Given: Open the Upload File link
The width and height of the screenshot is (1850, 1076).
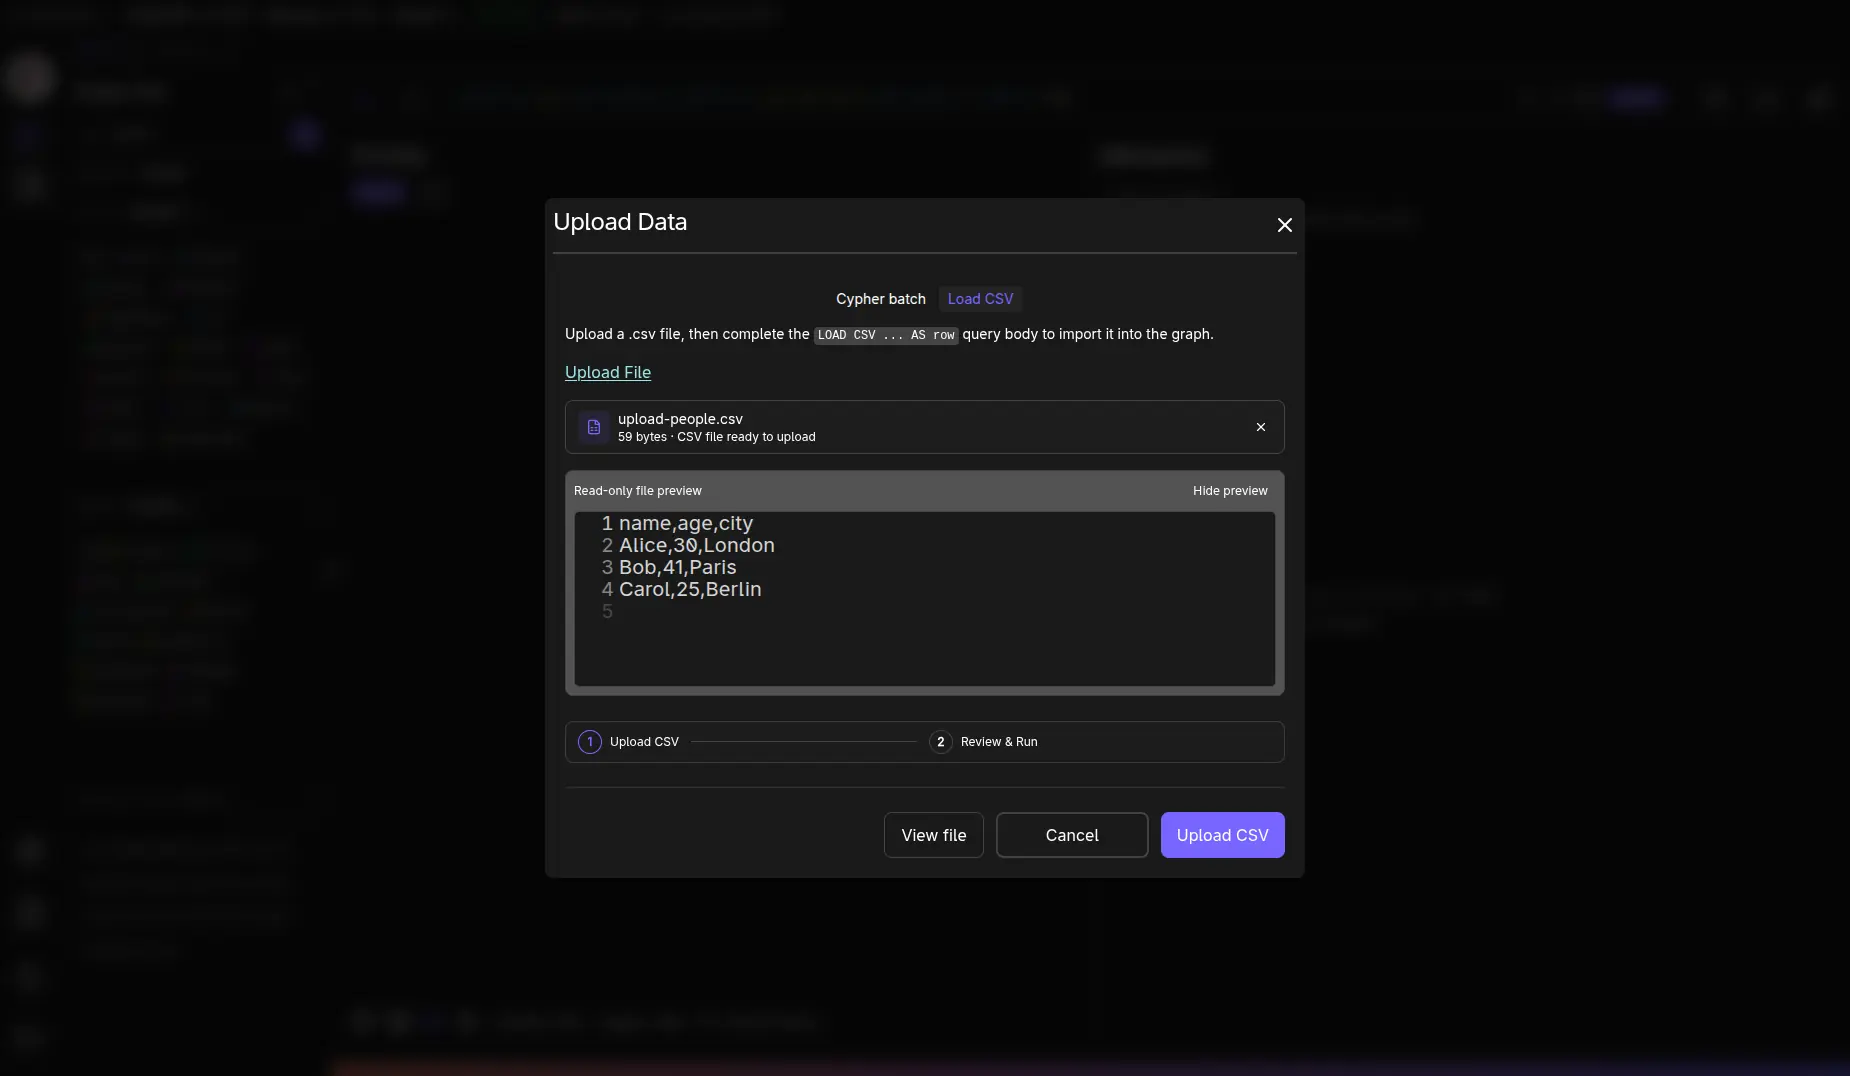Looking at the screenshot, I should (608, 372).
